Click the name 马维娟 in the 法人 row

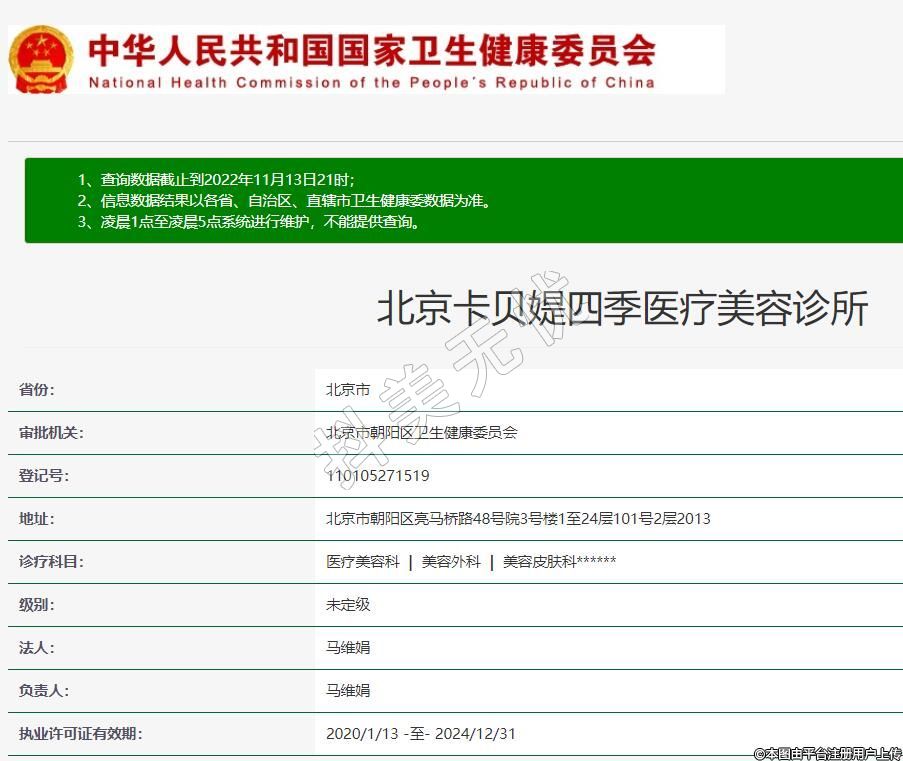tap(348, 648)
